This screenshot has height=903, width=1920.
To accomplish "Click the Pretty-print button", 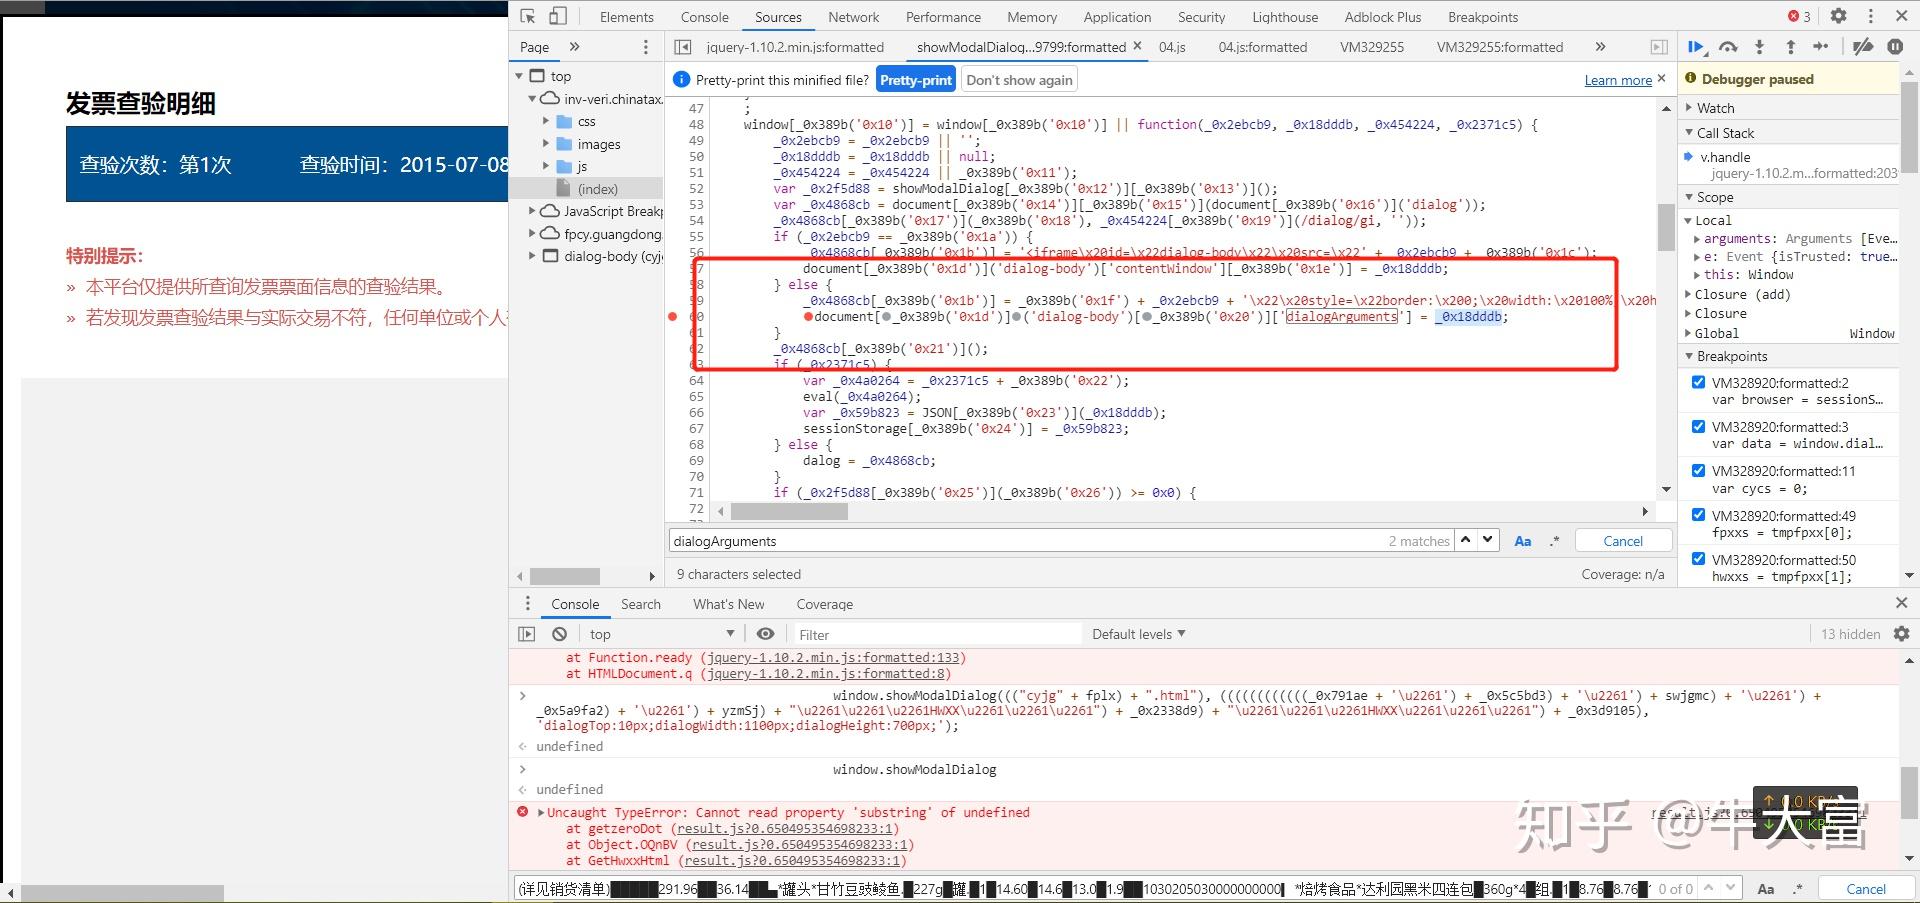I will click(x=916, y=80).
